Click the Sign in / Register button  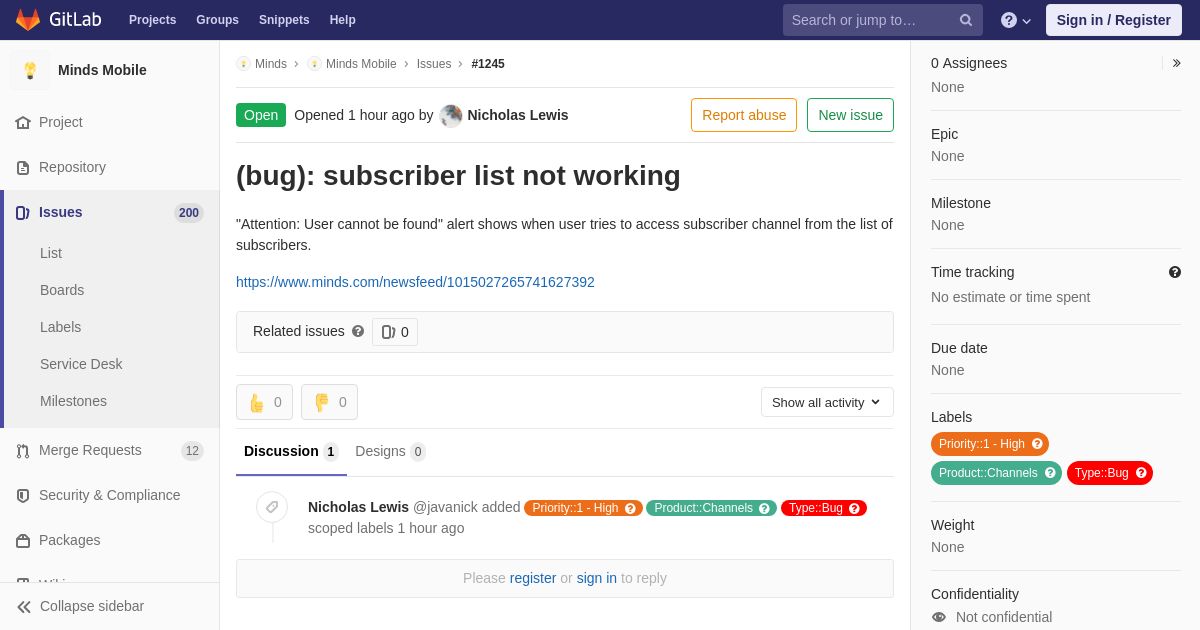point(1114,20)
